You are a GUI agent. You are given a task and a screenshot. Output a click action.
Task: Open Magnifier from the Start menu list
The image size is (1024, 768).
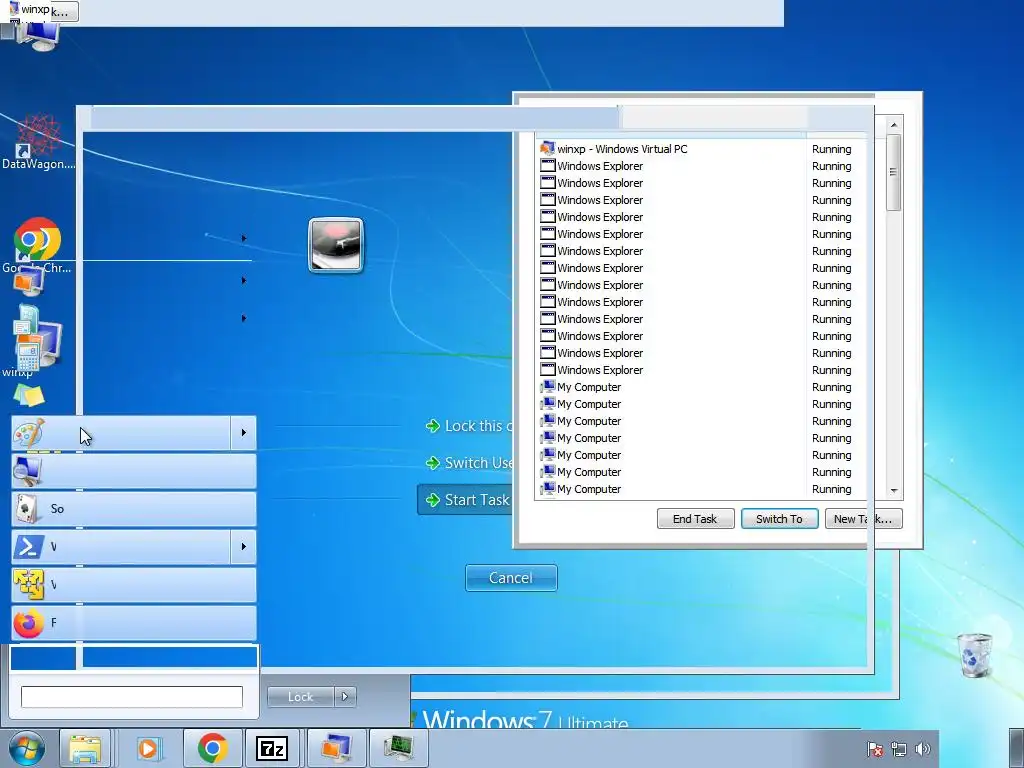(x=134, y=470)
